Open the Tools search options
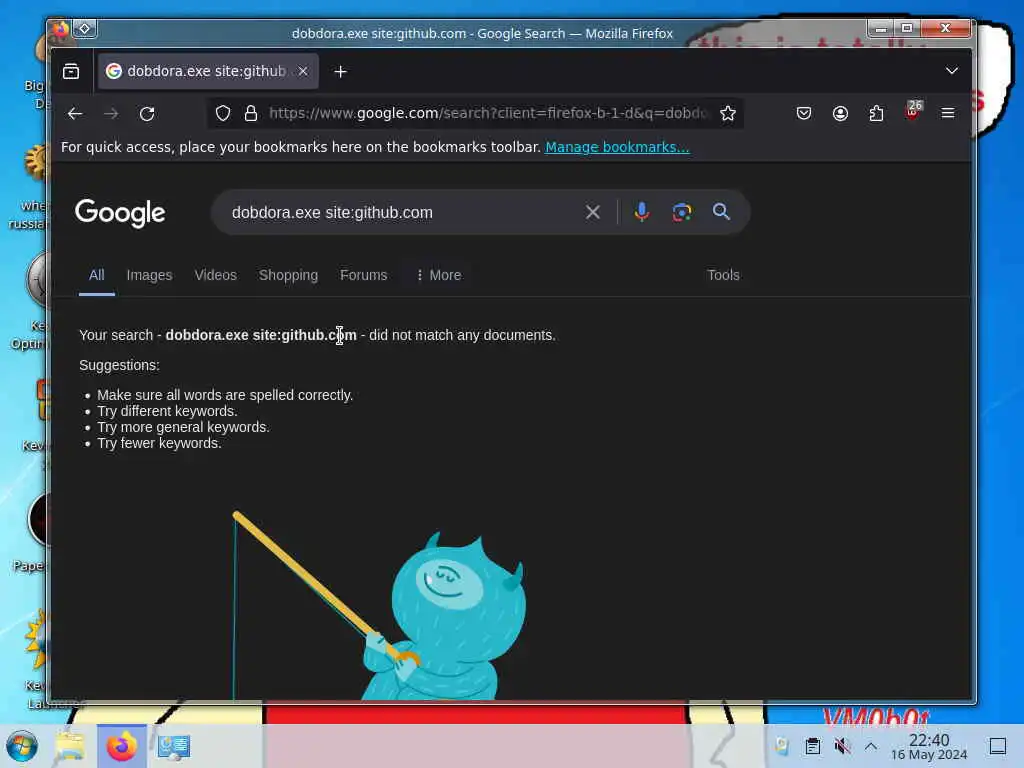The width and height of the screenshot is (1024, 768). (x=723, y=275)
